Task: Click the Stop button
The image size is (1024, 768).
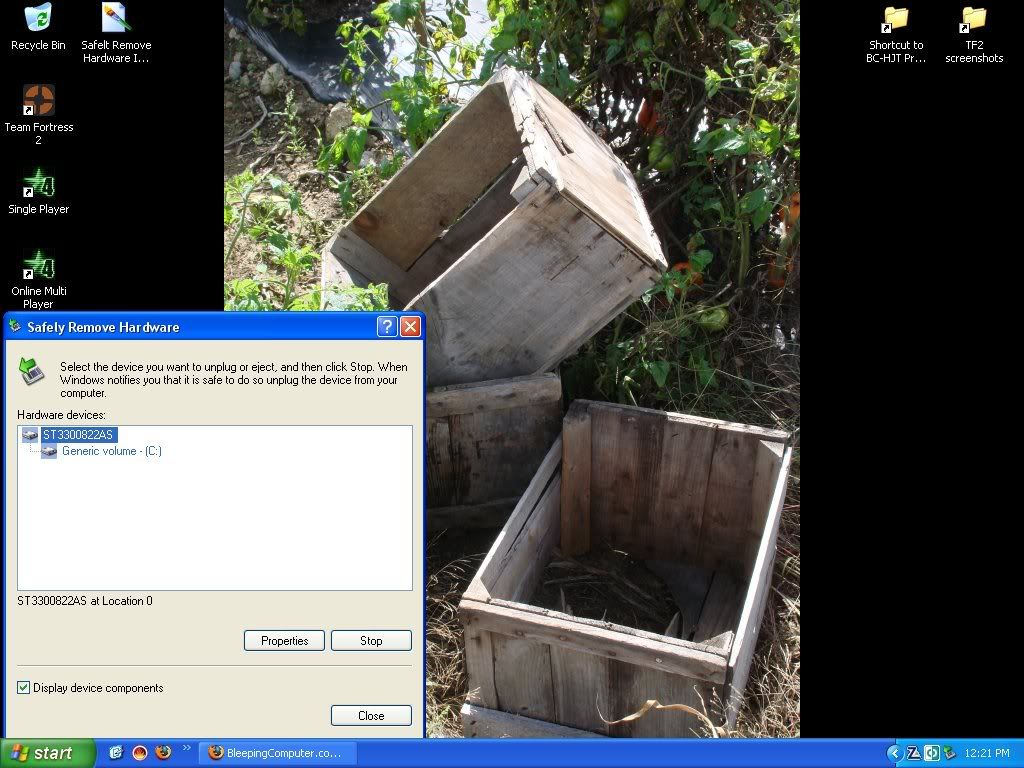Action: click(371, 641)
